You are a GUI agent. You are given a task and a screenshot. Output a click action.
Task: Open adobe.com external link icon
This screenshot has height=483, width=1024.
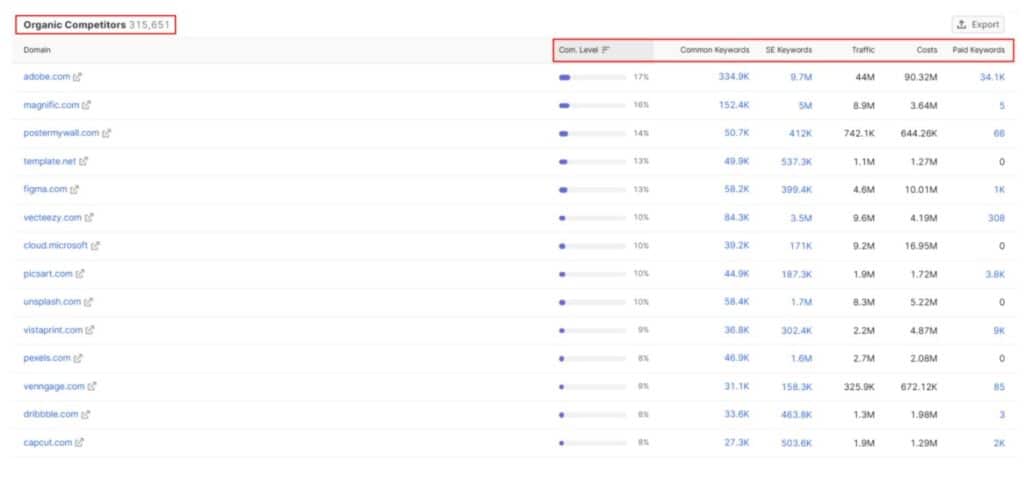(x=77, y=76)
